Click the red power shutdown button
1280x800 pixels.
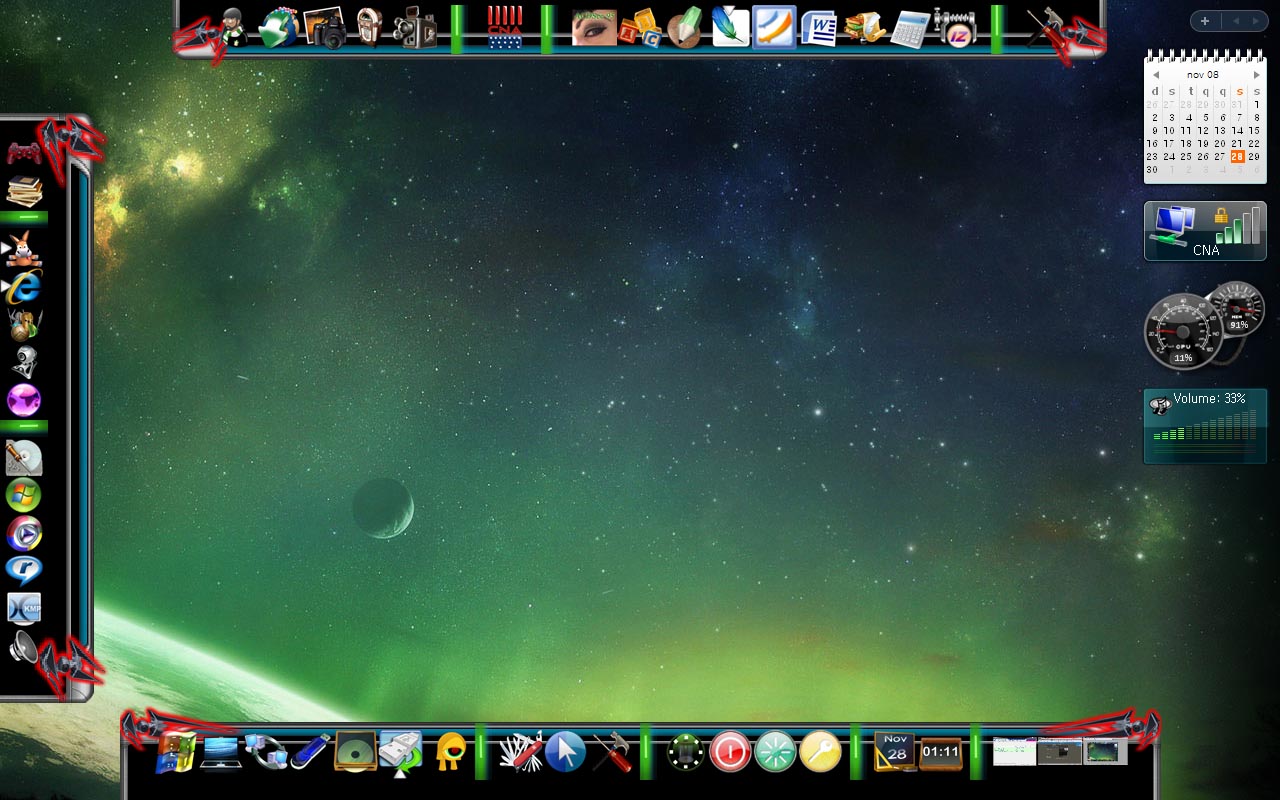click(730, 751)
